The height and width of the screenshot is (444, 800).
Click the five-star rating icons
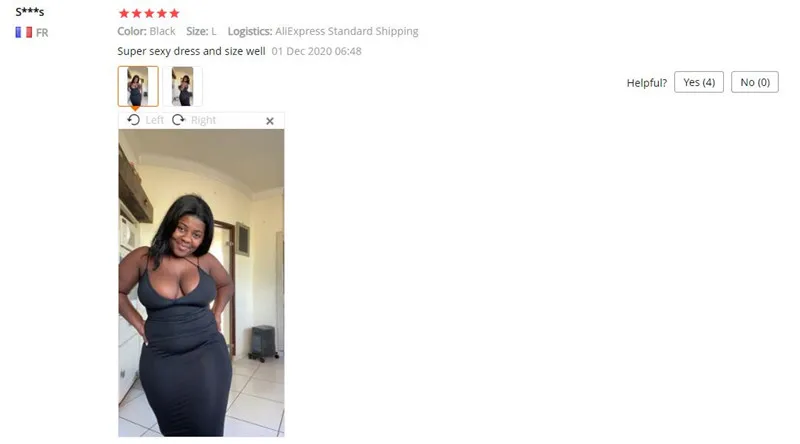point(149,13)
